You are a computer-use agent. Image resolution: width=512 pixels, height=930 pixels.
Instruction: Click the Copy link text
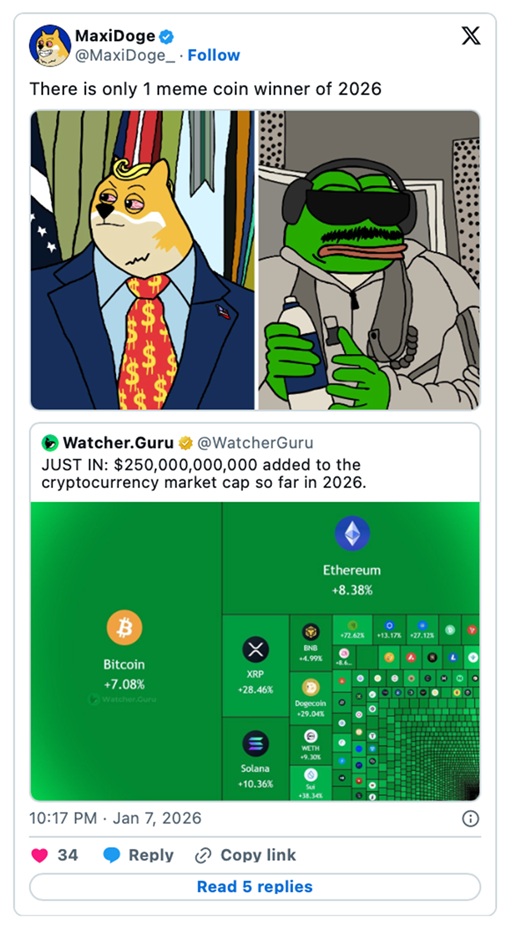point(258,855)
